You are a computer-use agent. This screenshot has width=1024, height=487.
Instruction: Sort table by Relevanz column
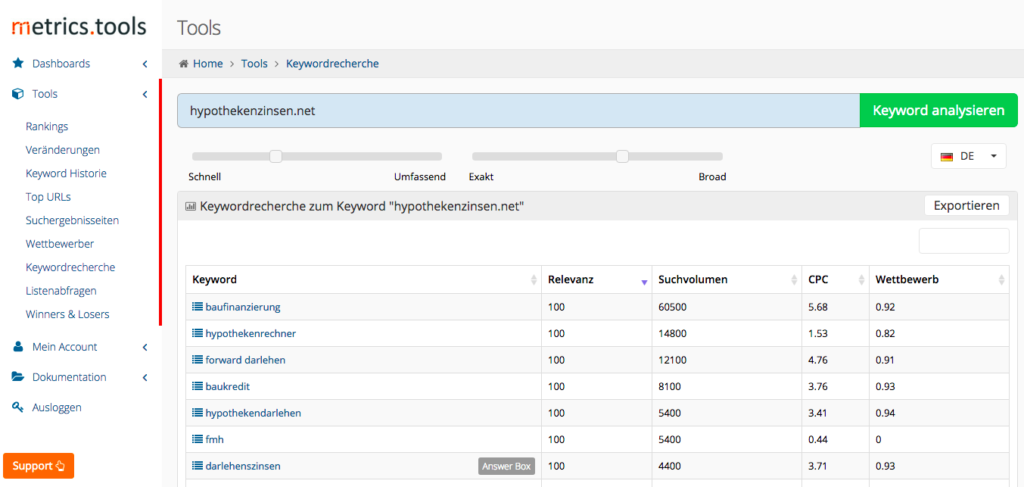pos(597,279)
